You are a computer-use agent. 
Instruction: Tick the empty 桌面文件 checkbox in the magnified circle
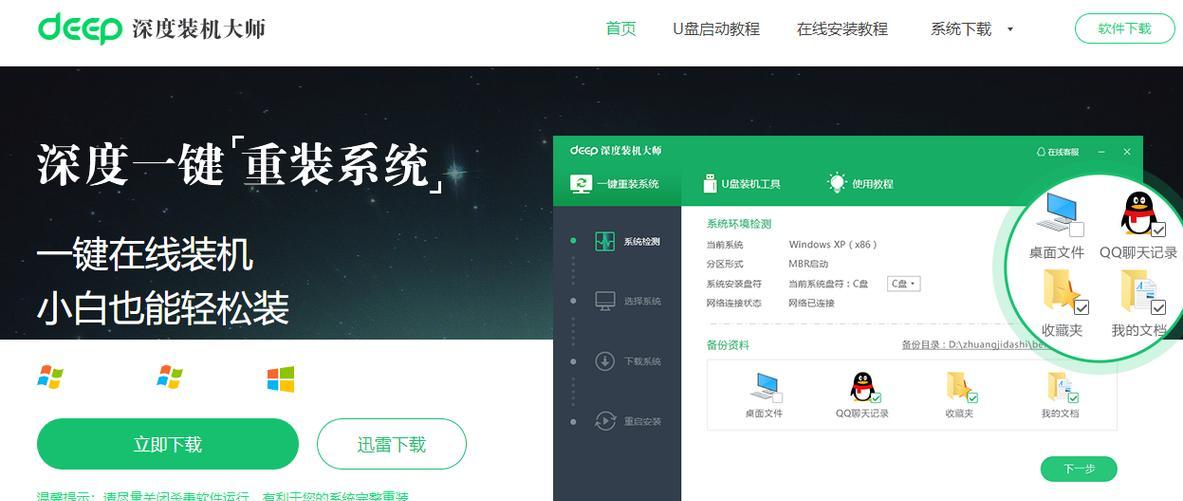click(x=1077, y=229)
